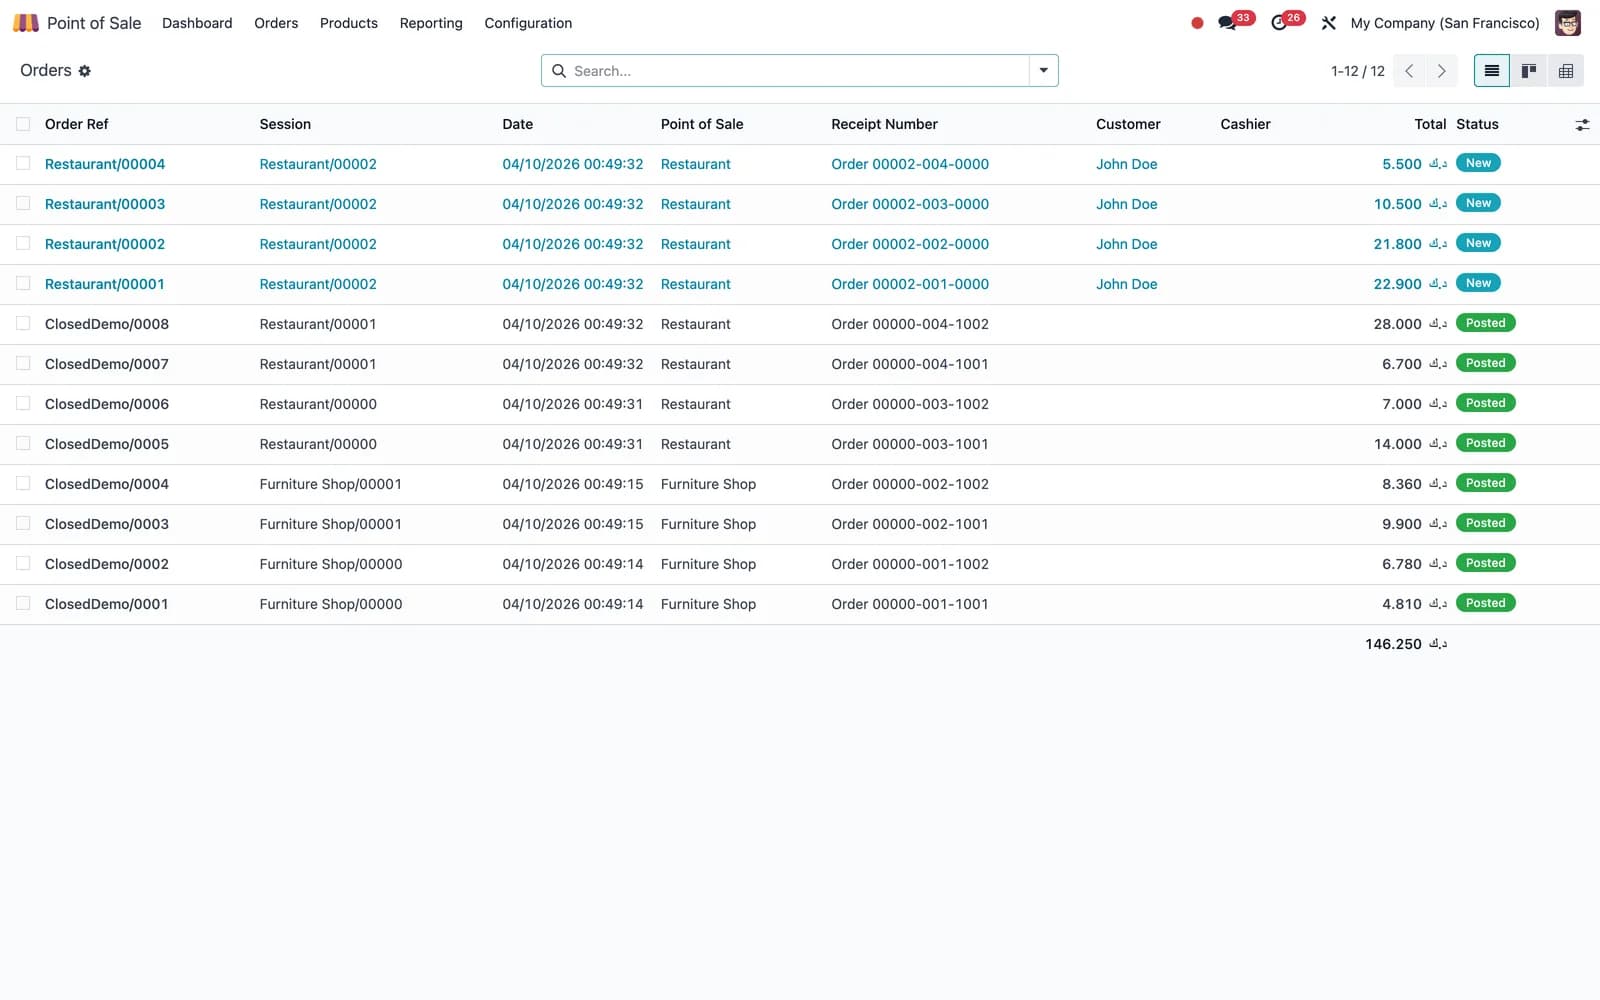Check the Restaurant/00004 row checkbox
Screen dimensions: 1600x1000
click(x=23, y=164)
